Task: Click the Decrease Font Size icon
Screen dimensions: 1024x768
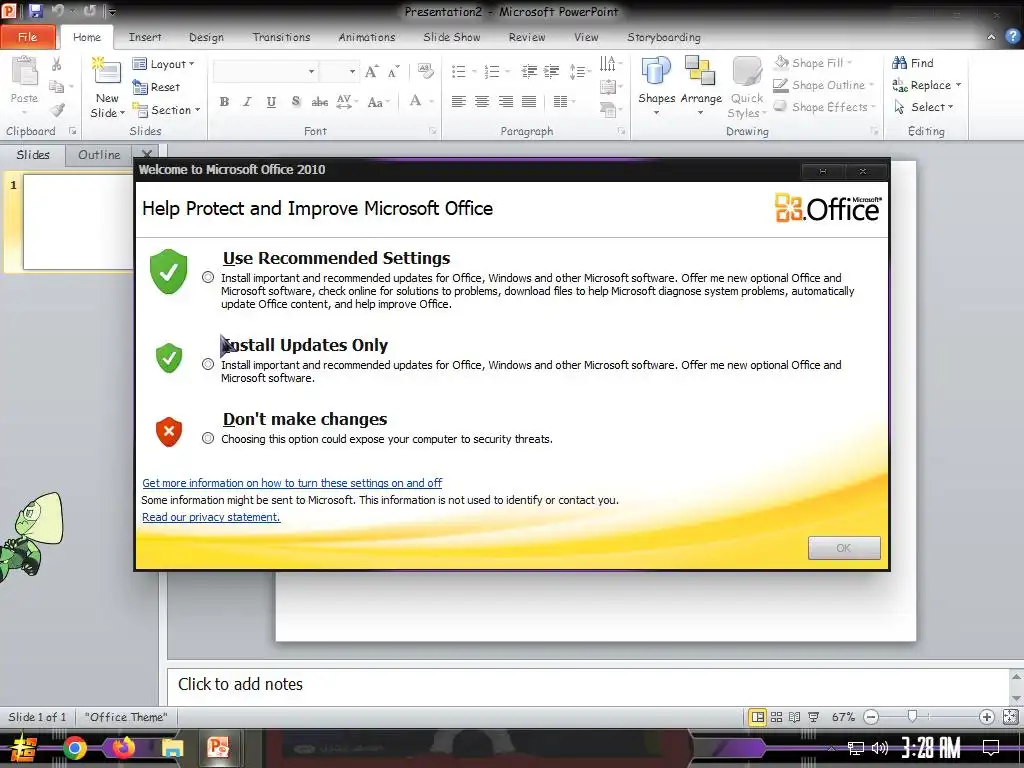Action: (x=393, y=71)
